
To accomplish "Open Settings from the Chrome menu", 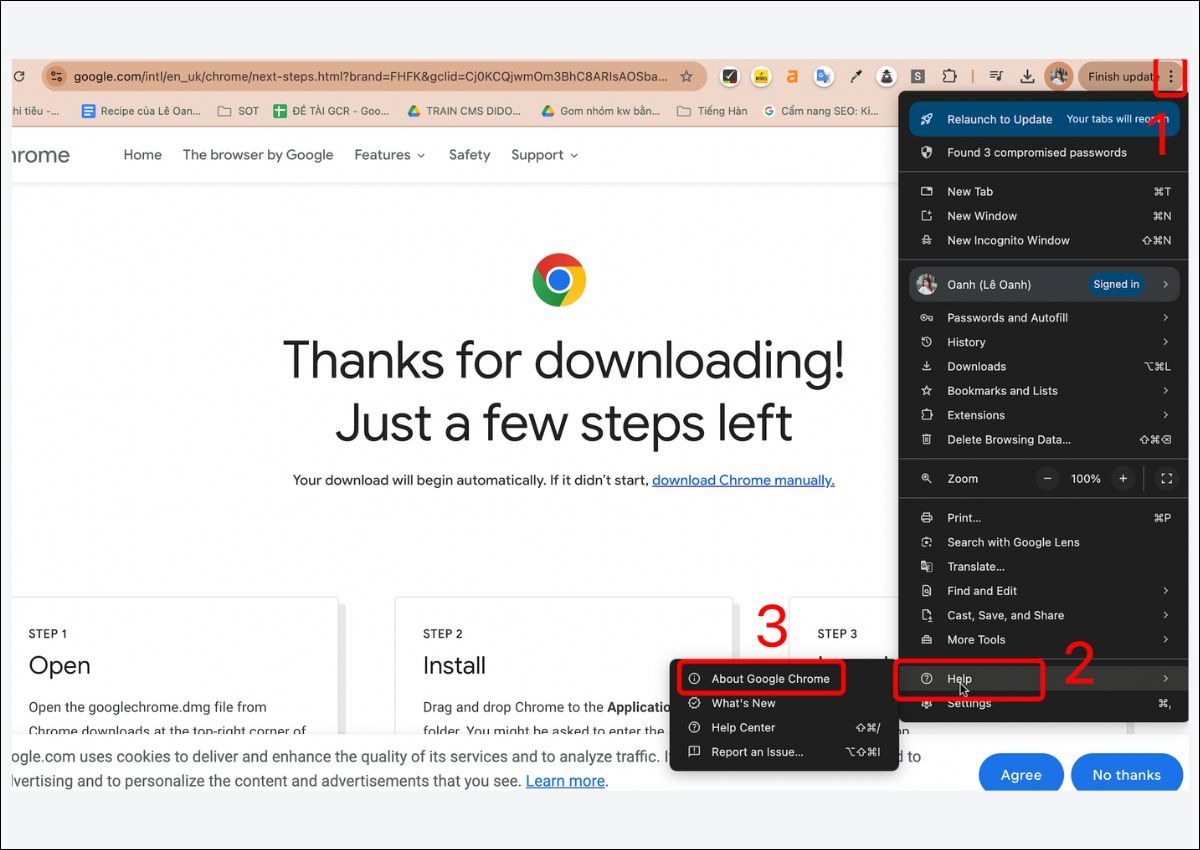I will coord(1044,703).
